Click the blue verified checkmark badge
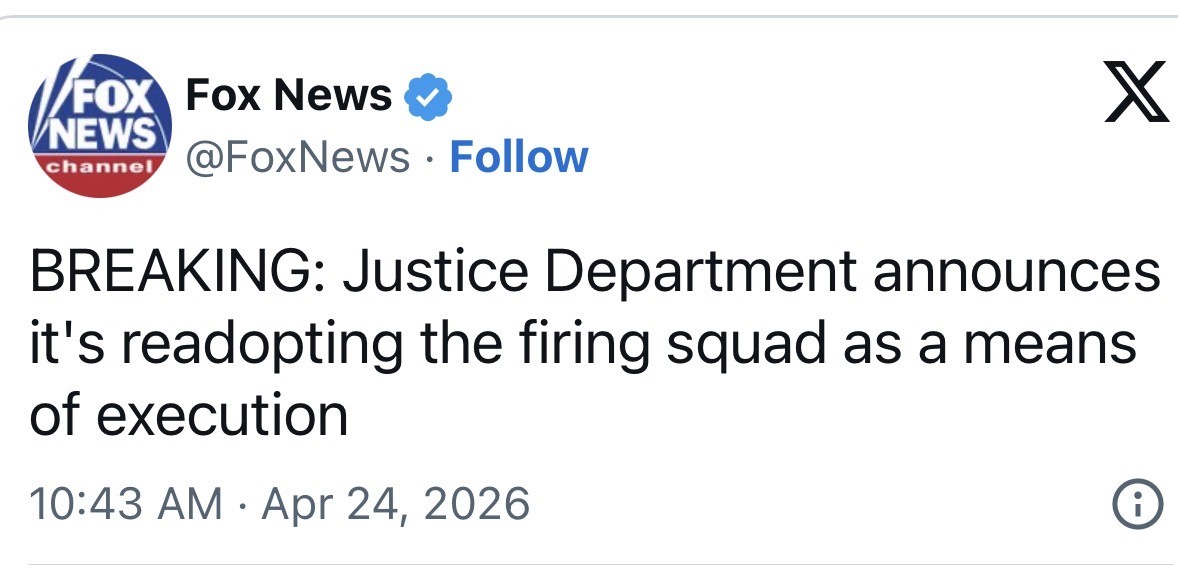The image size is (1178, 565). [428, 98]
